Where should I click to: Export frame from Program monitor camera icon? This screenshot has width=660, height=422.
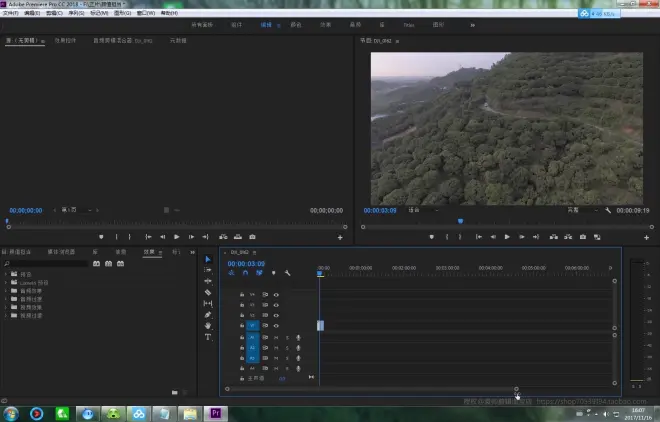[583, 237]
